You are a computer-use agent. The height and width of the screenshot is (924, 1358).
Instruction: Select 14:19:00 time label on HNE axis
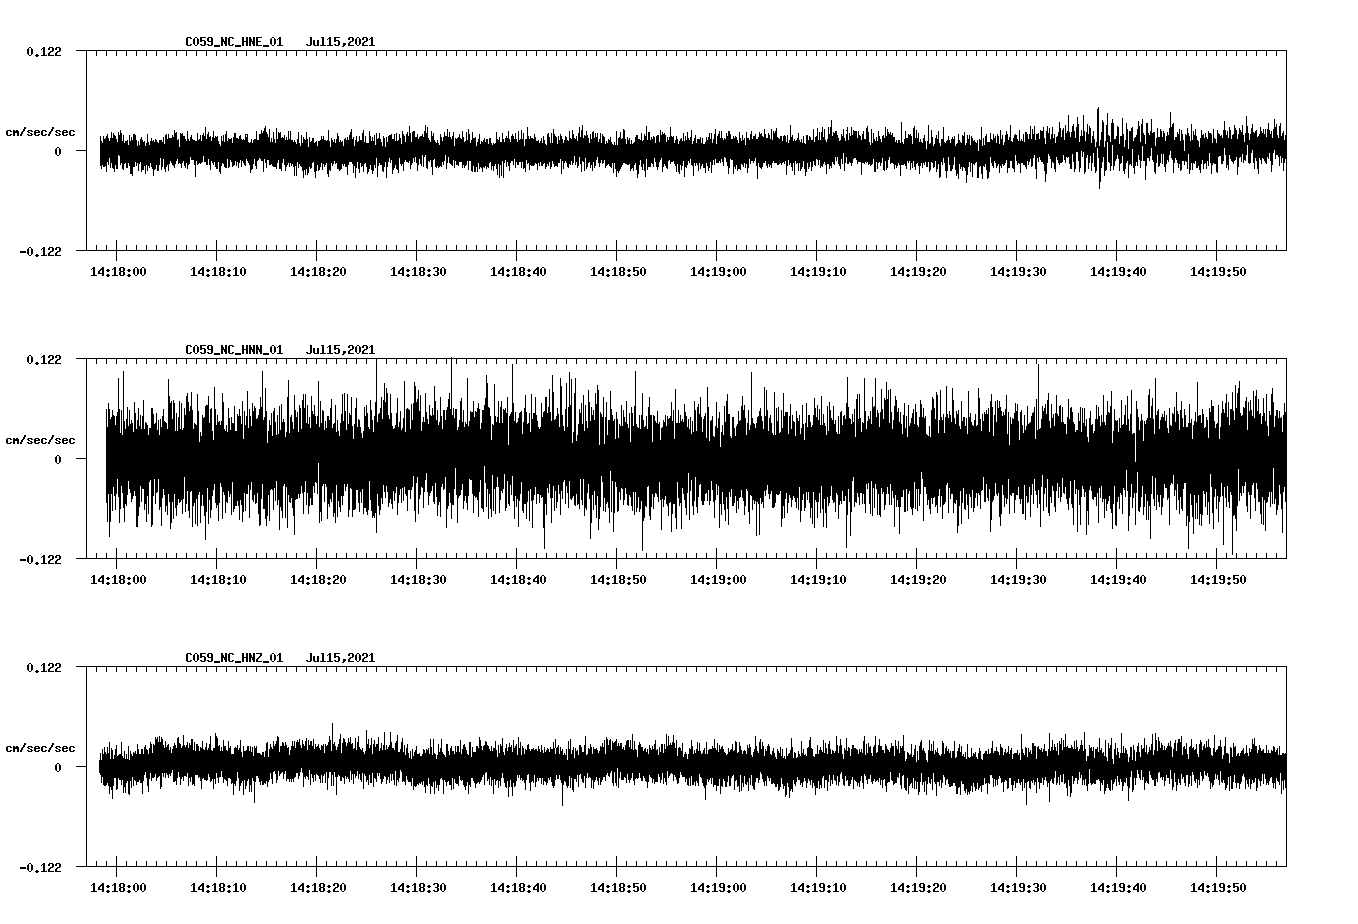pos(718,272)
